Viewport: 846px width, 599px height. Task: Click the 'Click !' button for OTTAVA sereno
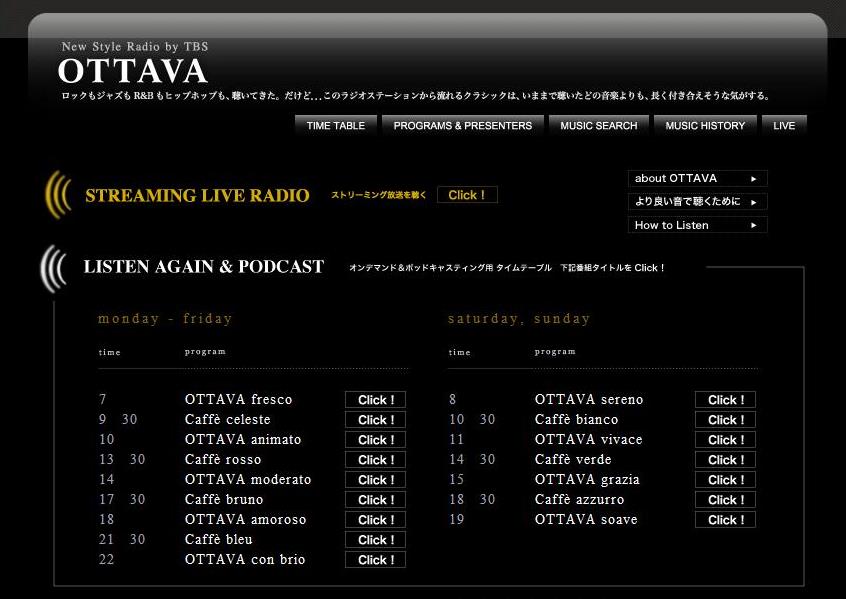[725, 399]
